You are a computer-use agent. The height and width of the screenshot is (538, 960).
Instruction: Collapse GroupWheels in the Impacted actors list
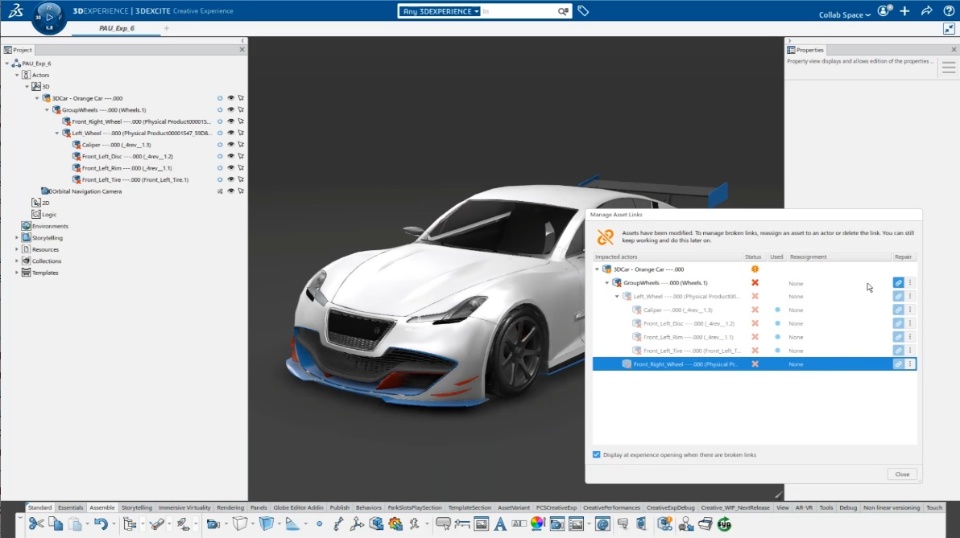click(x=607, y=283)
